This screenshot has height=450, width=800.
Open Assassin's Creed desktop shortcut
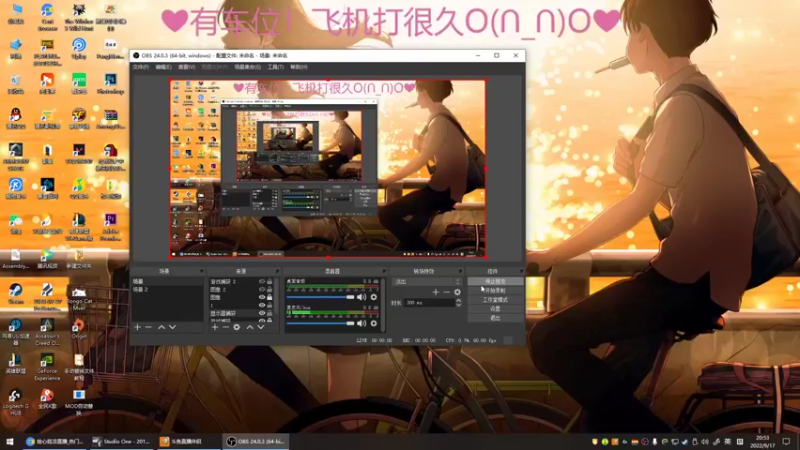[x=47, y=332]
